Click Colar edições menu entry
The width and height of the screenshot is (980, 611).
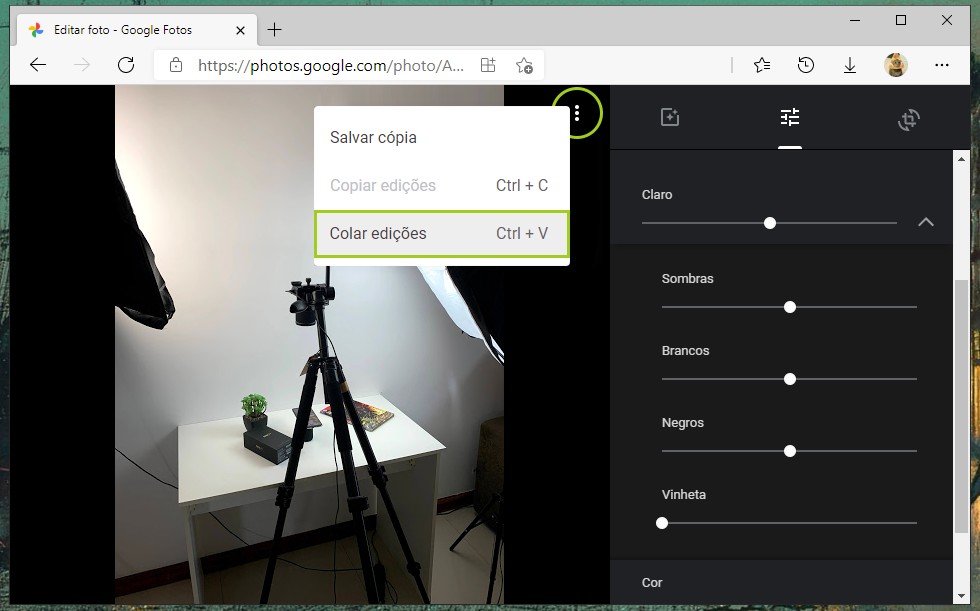[x=442, y=234]
